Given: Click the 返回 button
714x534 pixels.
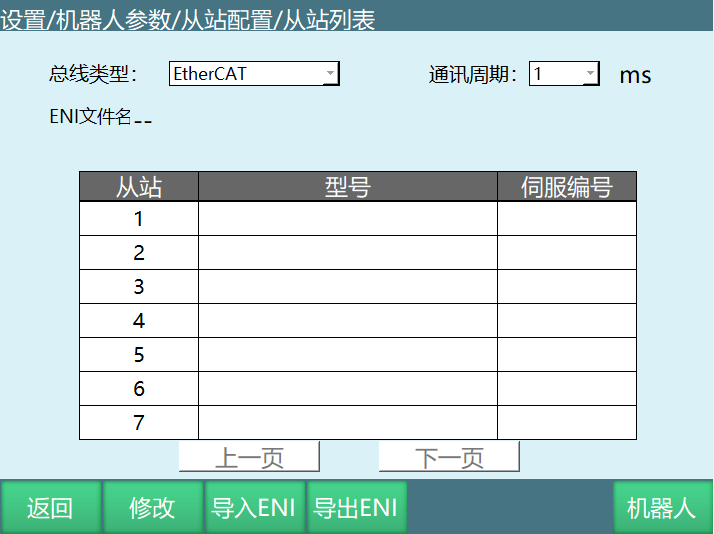Looking at the screenshot, I should tap(50, 508).
